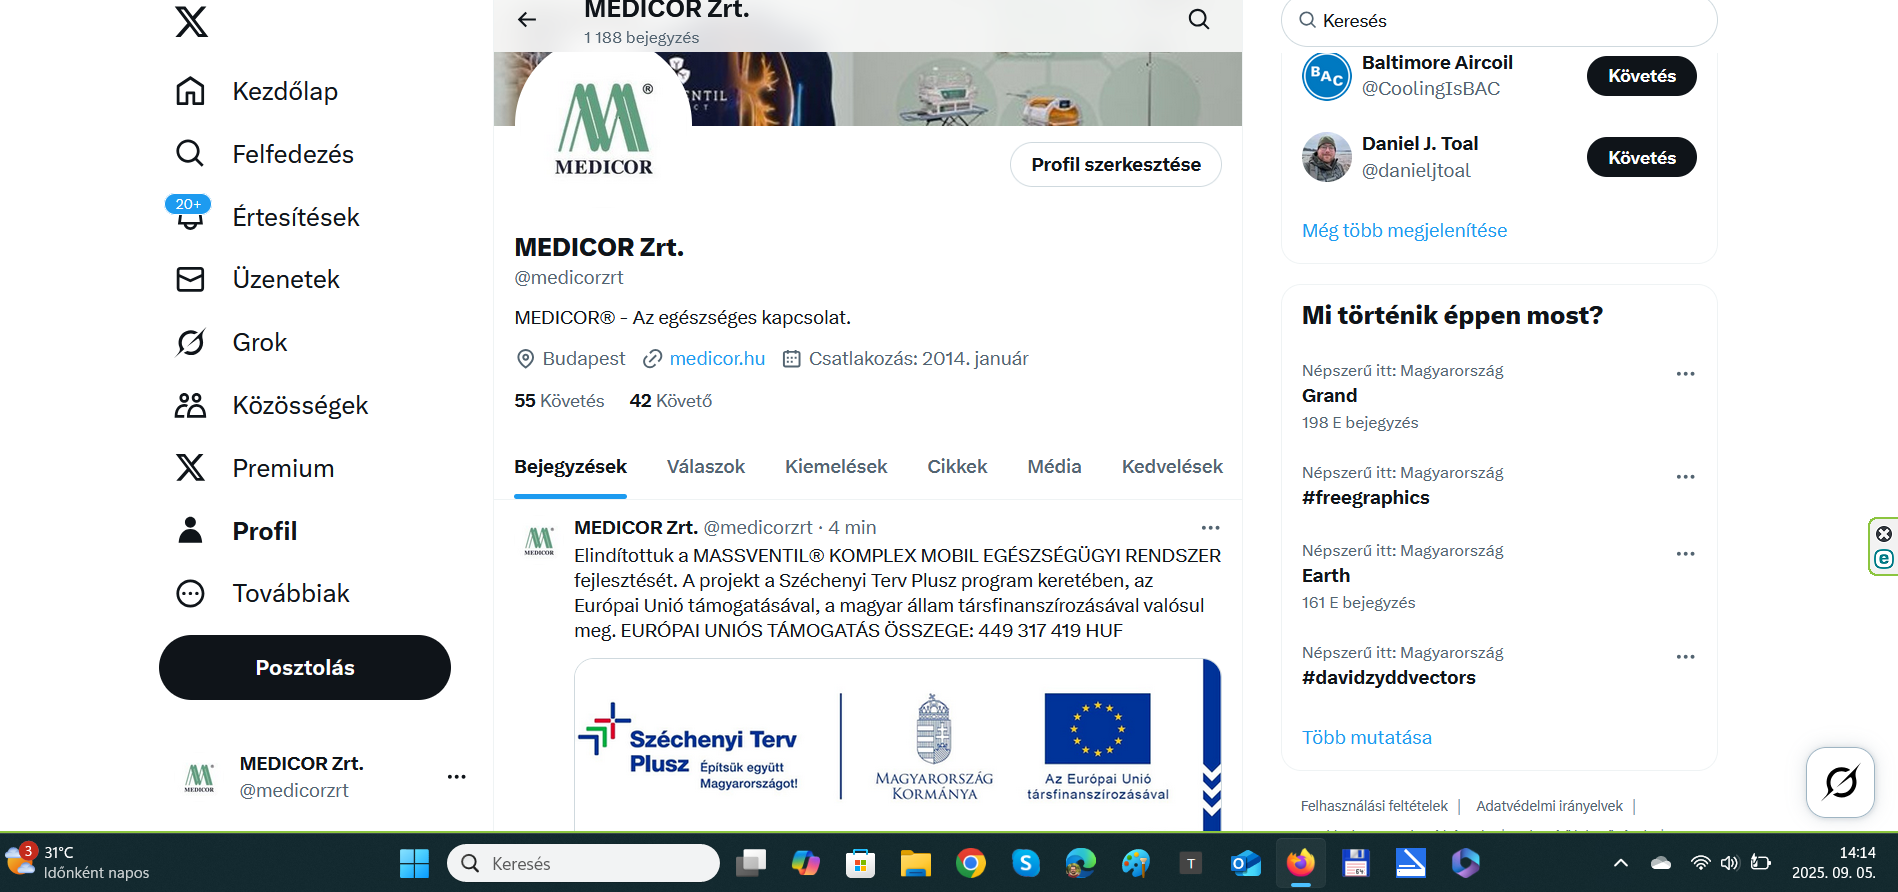Switch to the Válaszok tab

(705, 467)
